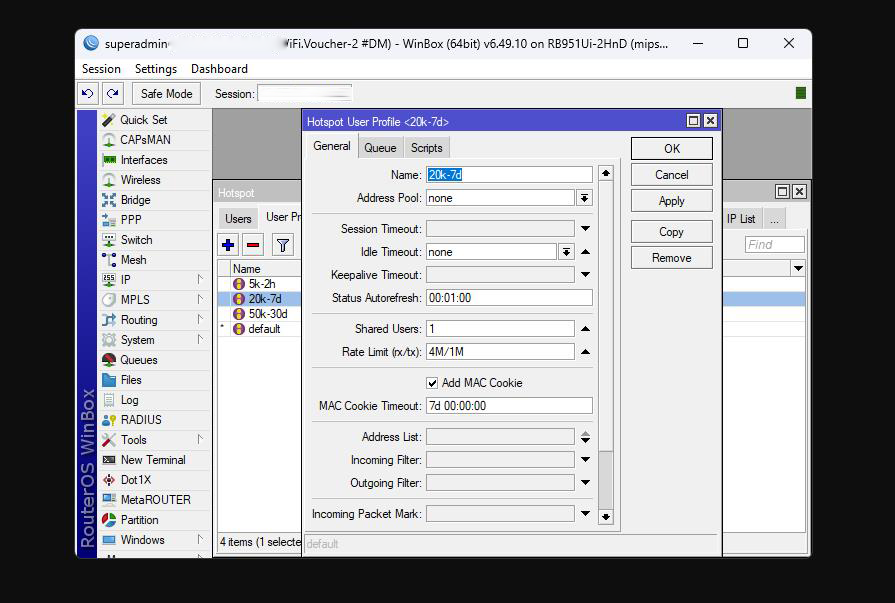Expand the MPLS submenu

click(x=200, y=299)
